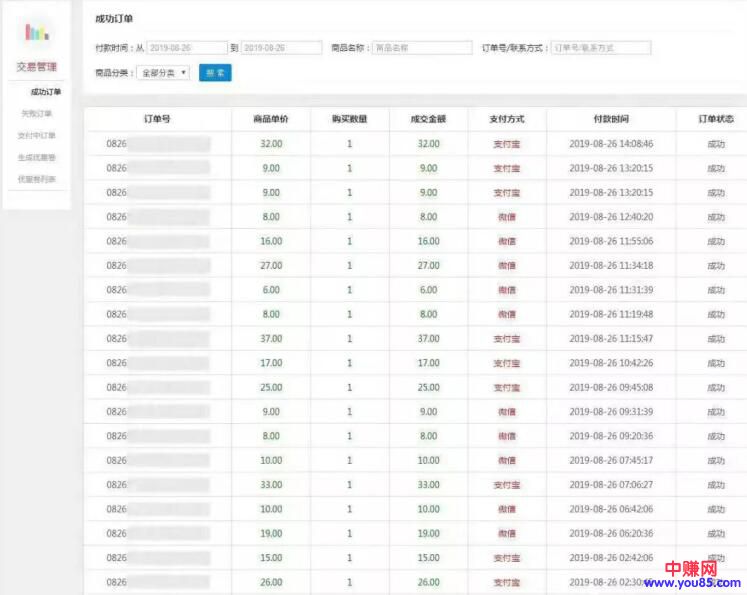Click the colorful bar chart logo icon

pos(36,32)
